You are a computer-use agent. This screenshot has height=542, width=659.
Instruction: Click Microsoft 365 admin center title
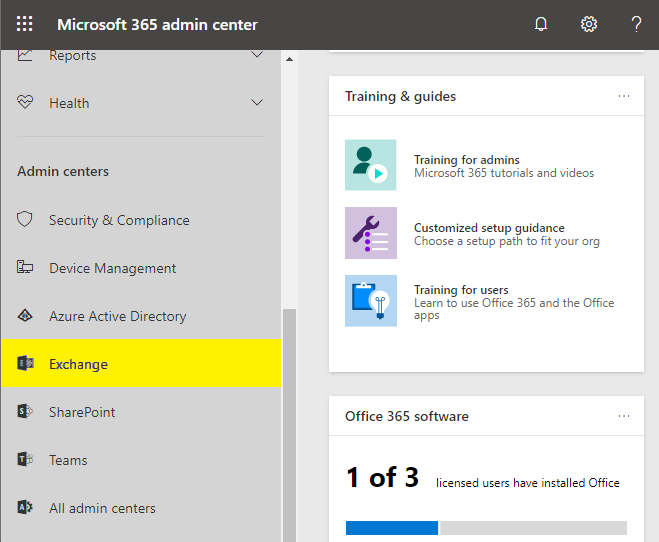coord(157,24)
